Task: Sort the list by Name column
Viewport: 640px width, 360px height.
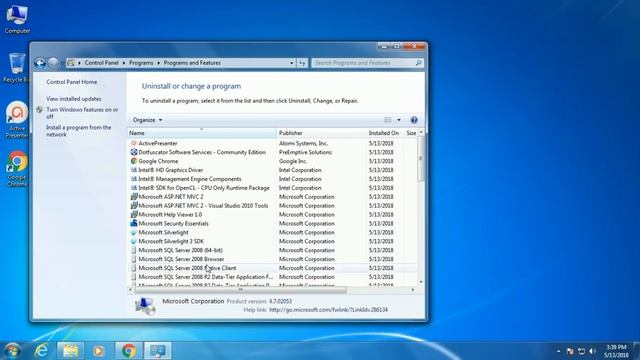Action: [202, 133]
